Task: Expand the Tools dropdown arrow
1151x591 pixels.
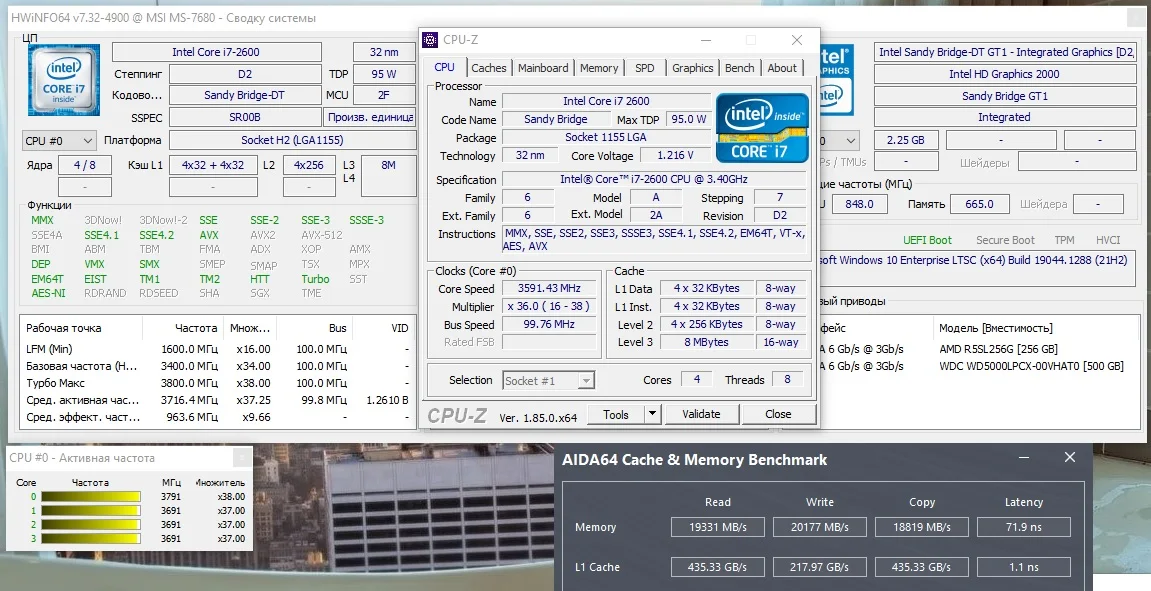Action: coord(652,414)
